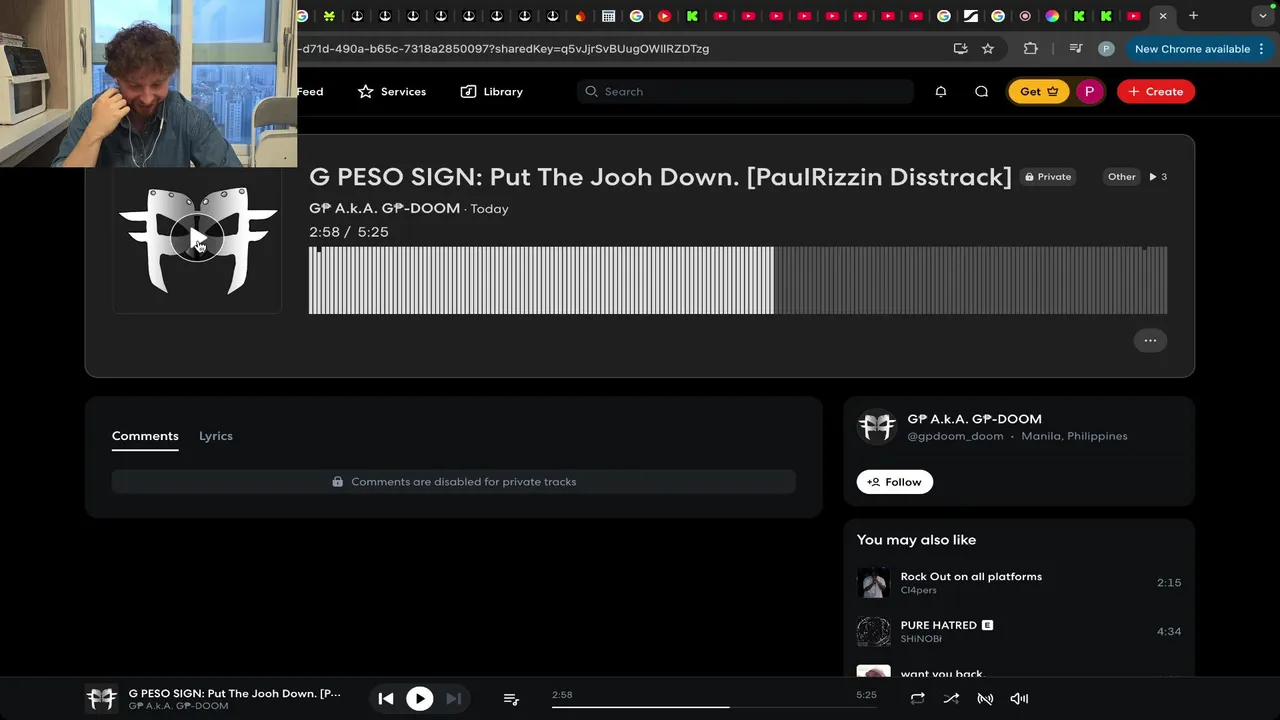Click the player bar track artwork
Viewport: 1280px width, 720px height.
click(101, 698)
